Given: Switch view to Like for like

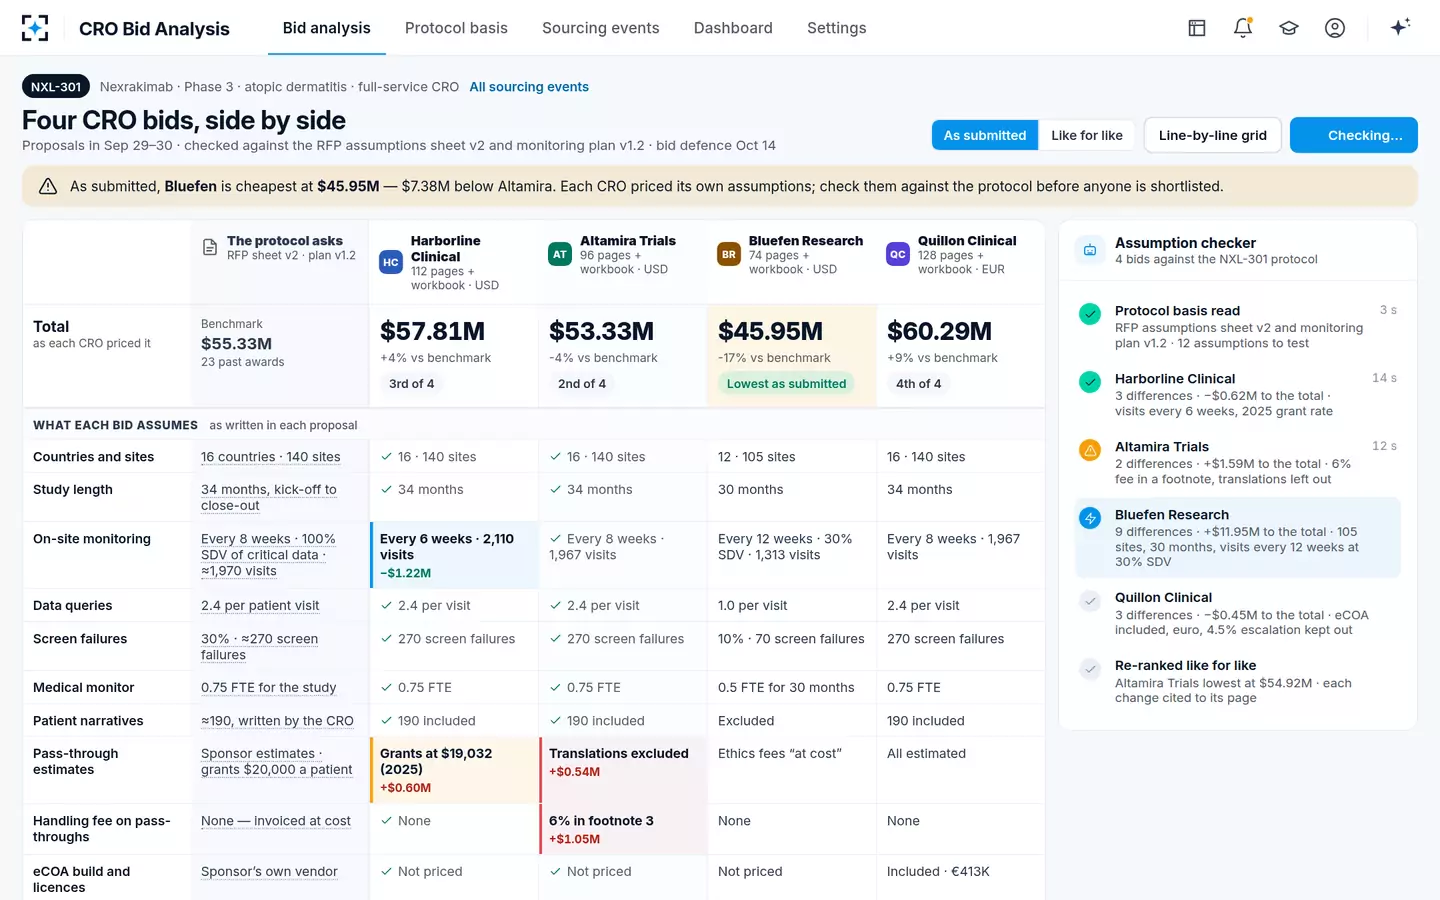Looking at the screenshot, I should [1087, 135].
